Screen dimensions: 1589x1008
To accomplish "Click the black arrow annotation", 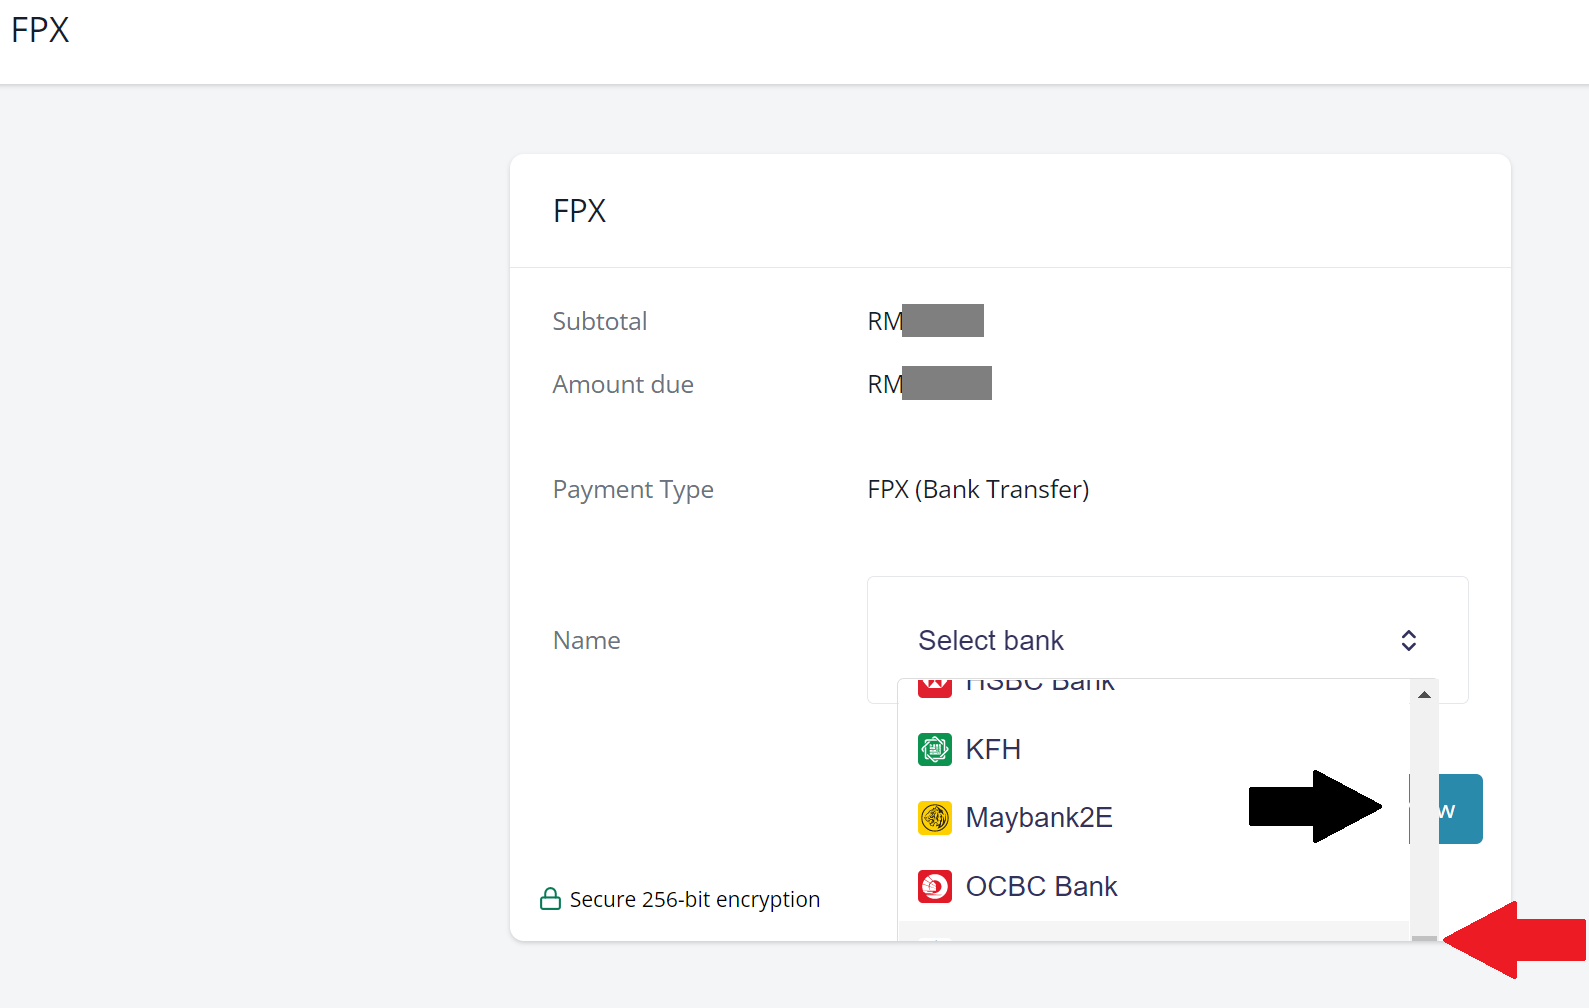I will [1315, 806].
